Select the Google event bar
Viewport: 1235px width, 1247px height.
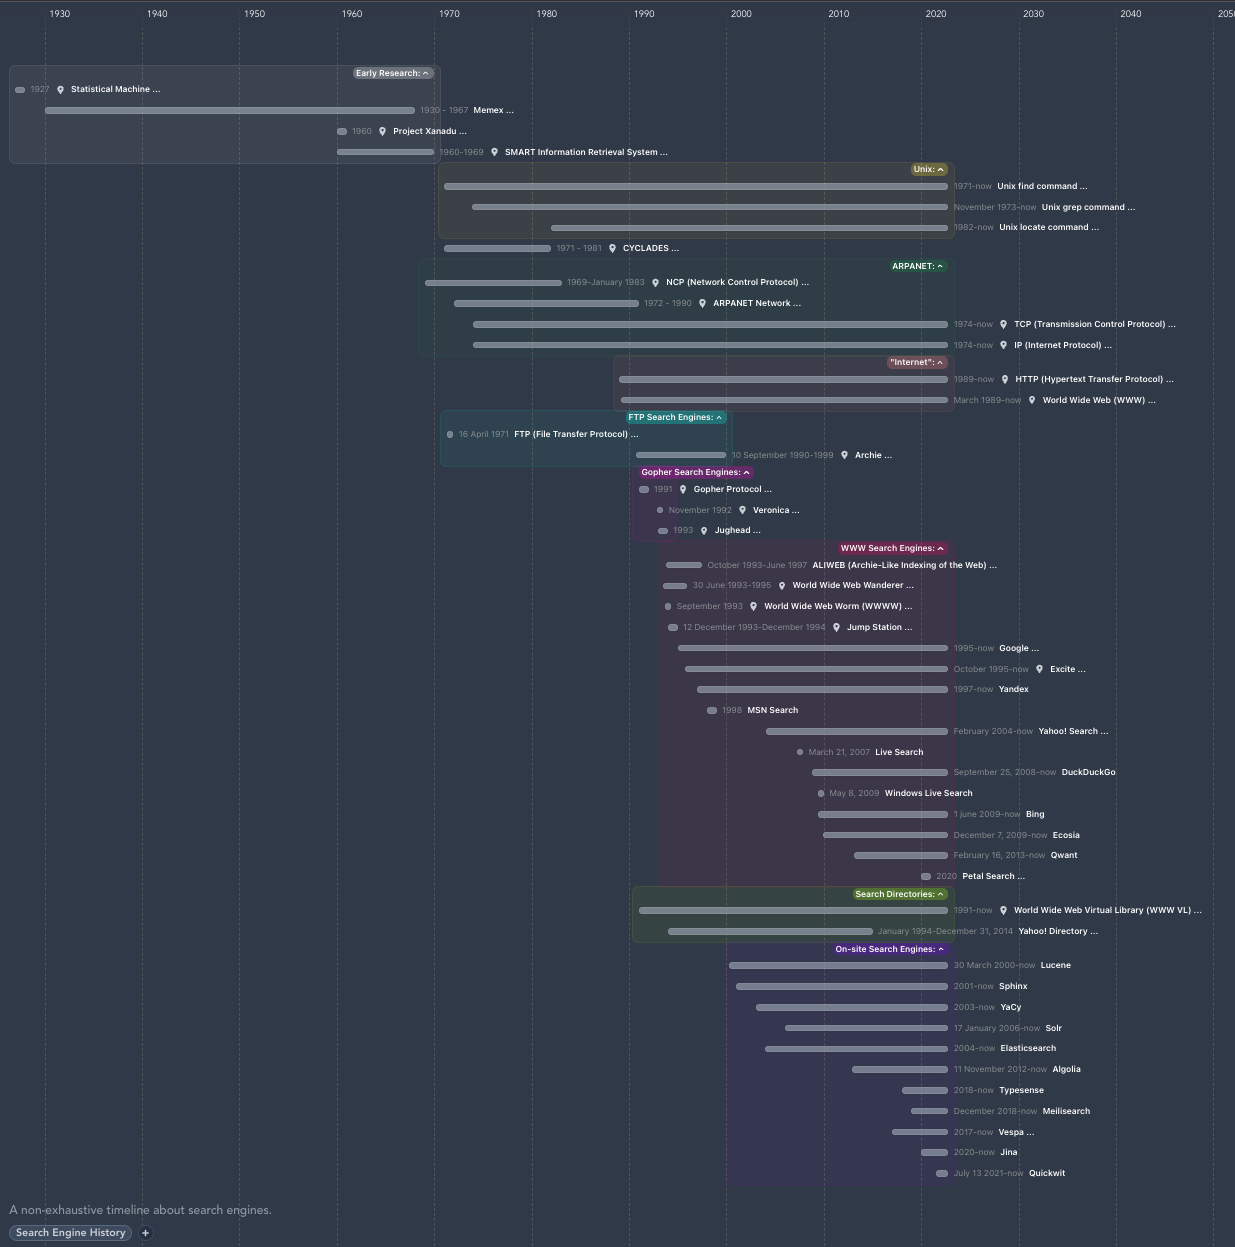[813, 649]
